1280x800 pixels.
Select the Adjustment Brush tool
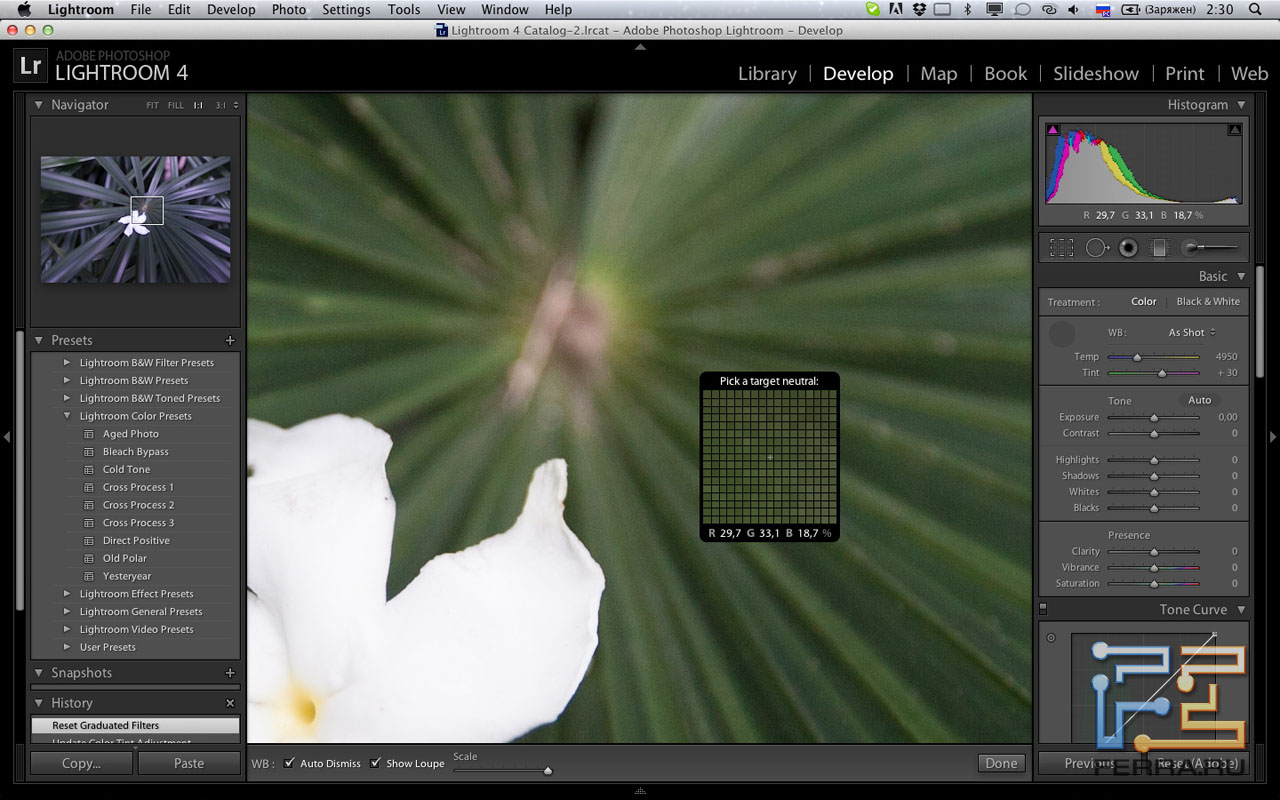(1210, 247)
